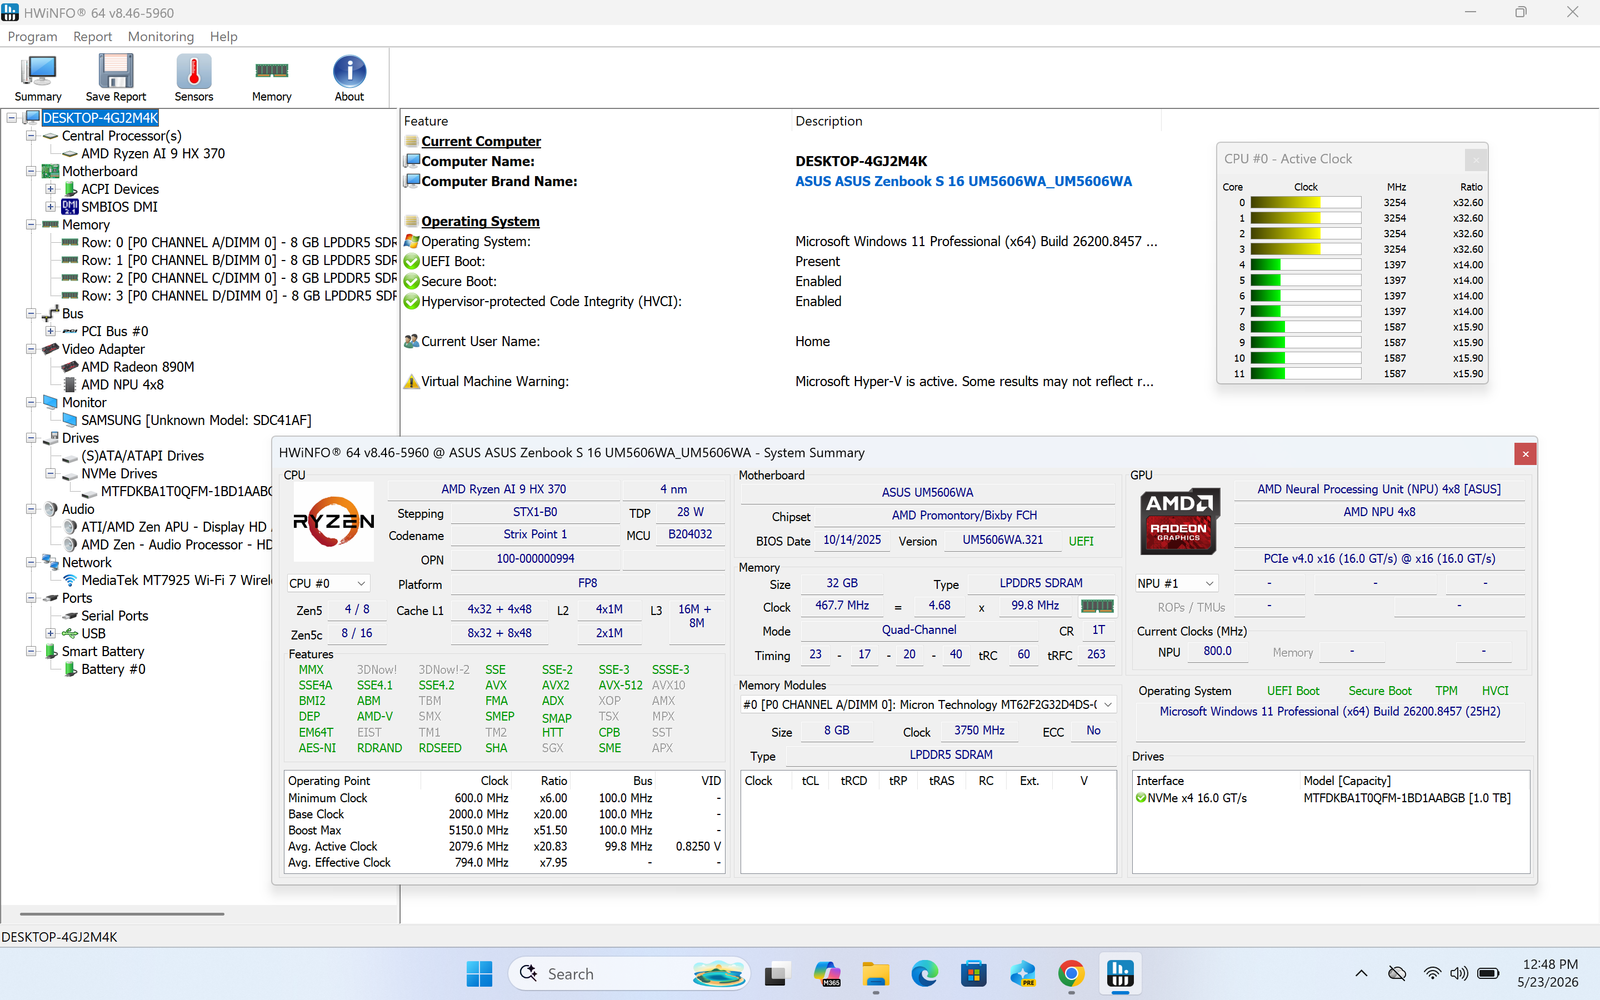Viewport: 1600px width, 1000px height.
Task: Expand the ACPI Devices node
Action: click(50, 189)
